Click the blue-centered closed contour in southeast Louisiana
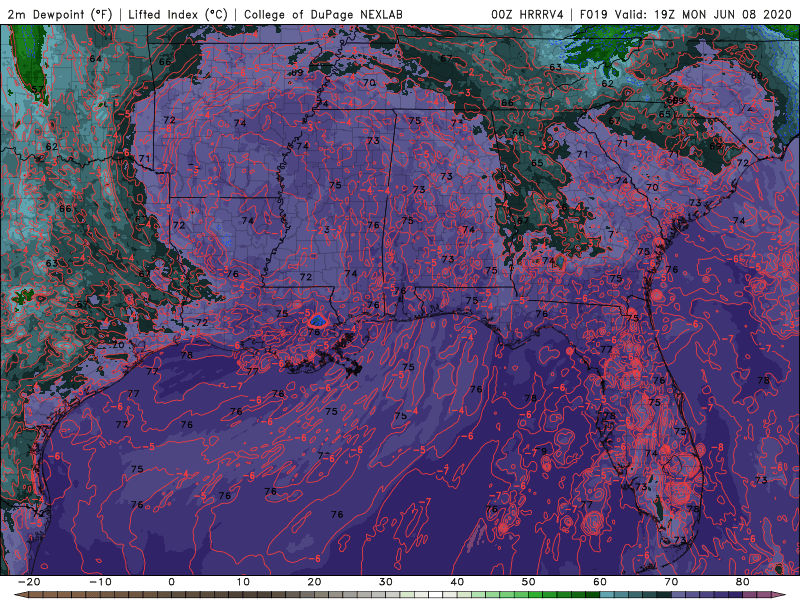The height and width of the screenshot is (600, 800). 317,320
